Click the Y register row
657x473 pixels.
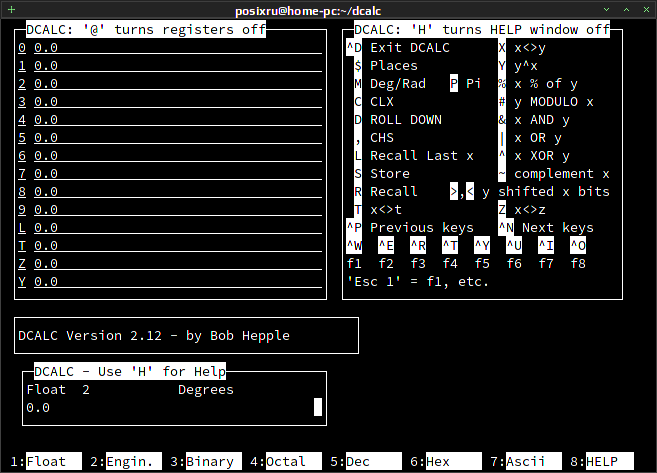coord(170,282)
